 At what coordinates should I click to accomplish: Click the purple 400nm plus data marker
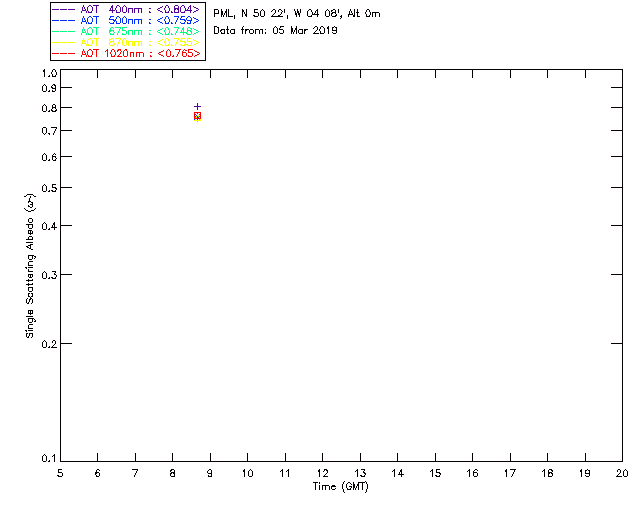coord(197,106)
